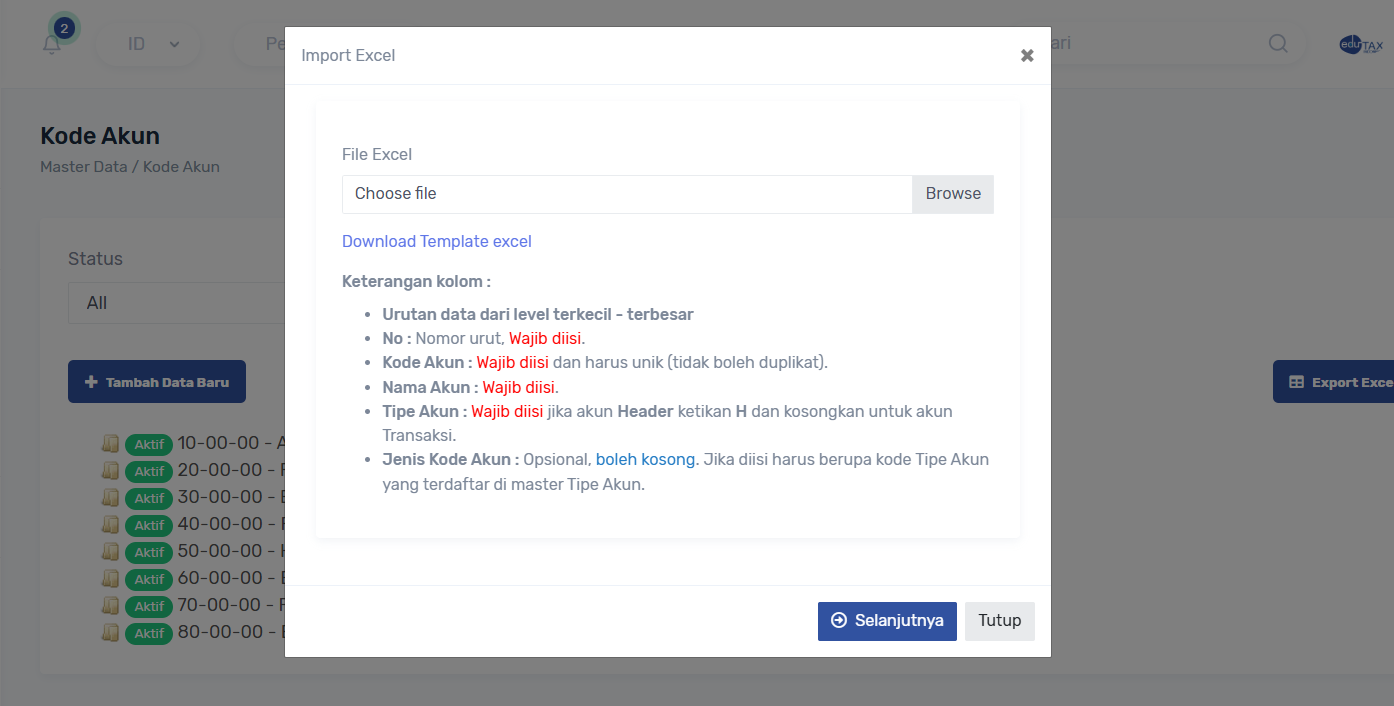
Task: Open the ID language dropdown
Action: coord(152,44)
